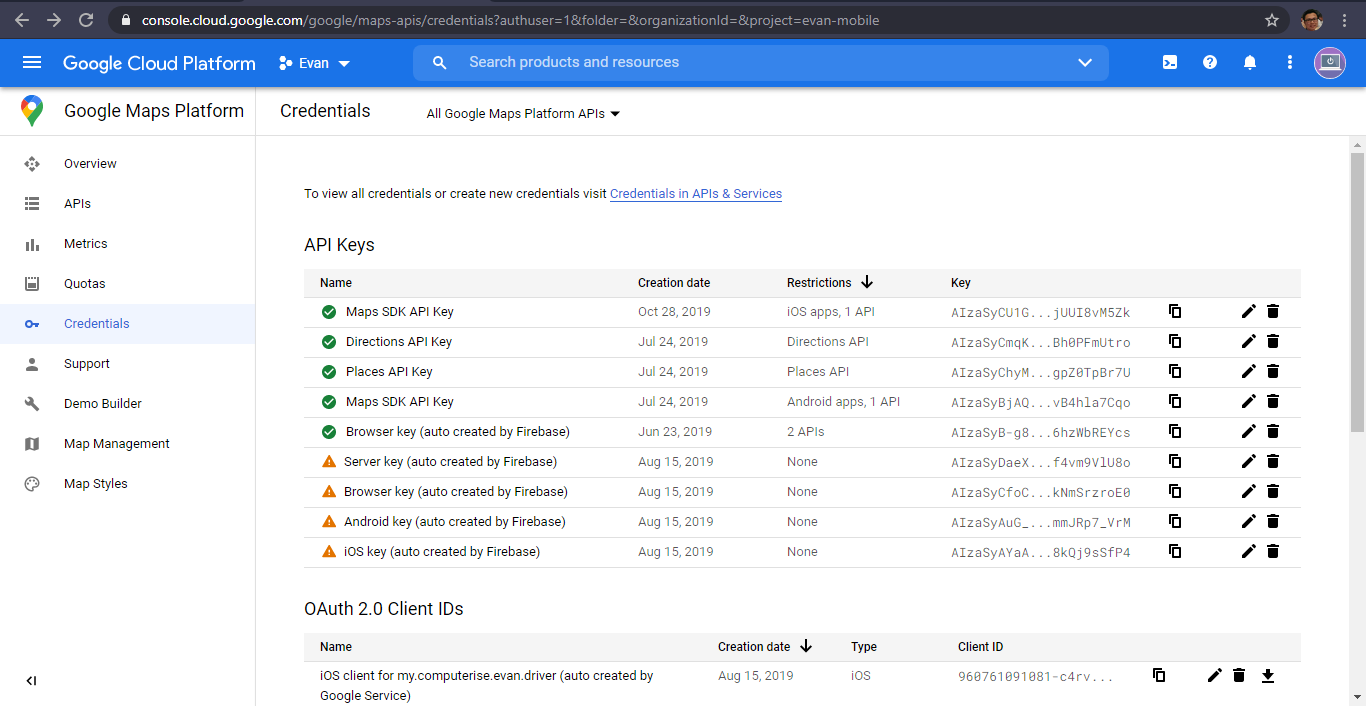The image size is (1366, 706).
Task: Click the page vertical scrollbar
Action: (1357, 290)
